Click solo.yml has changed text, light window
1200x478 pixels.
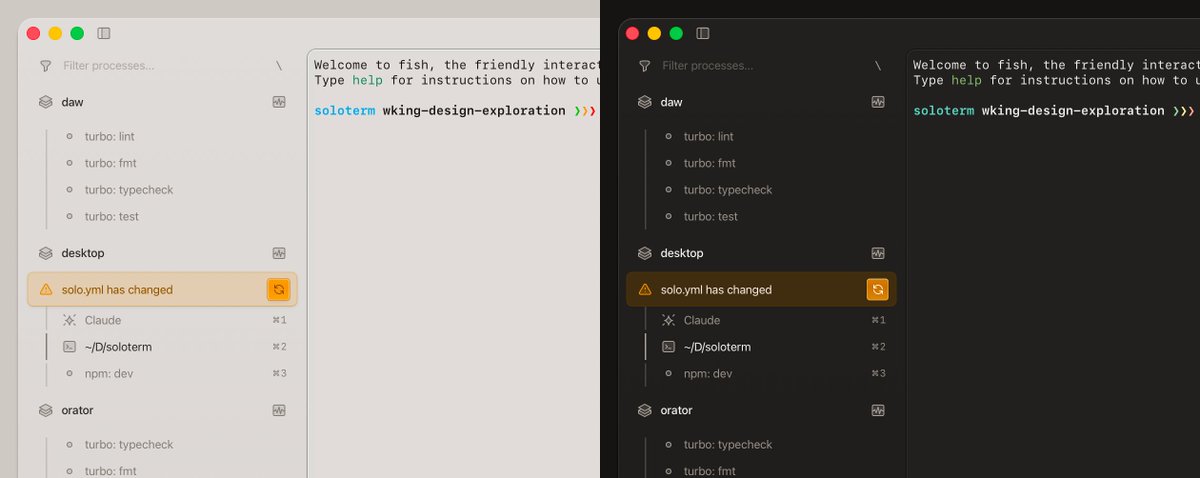[117, 290]
